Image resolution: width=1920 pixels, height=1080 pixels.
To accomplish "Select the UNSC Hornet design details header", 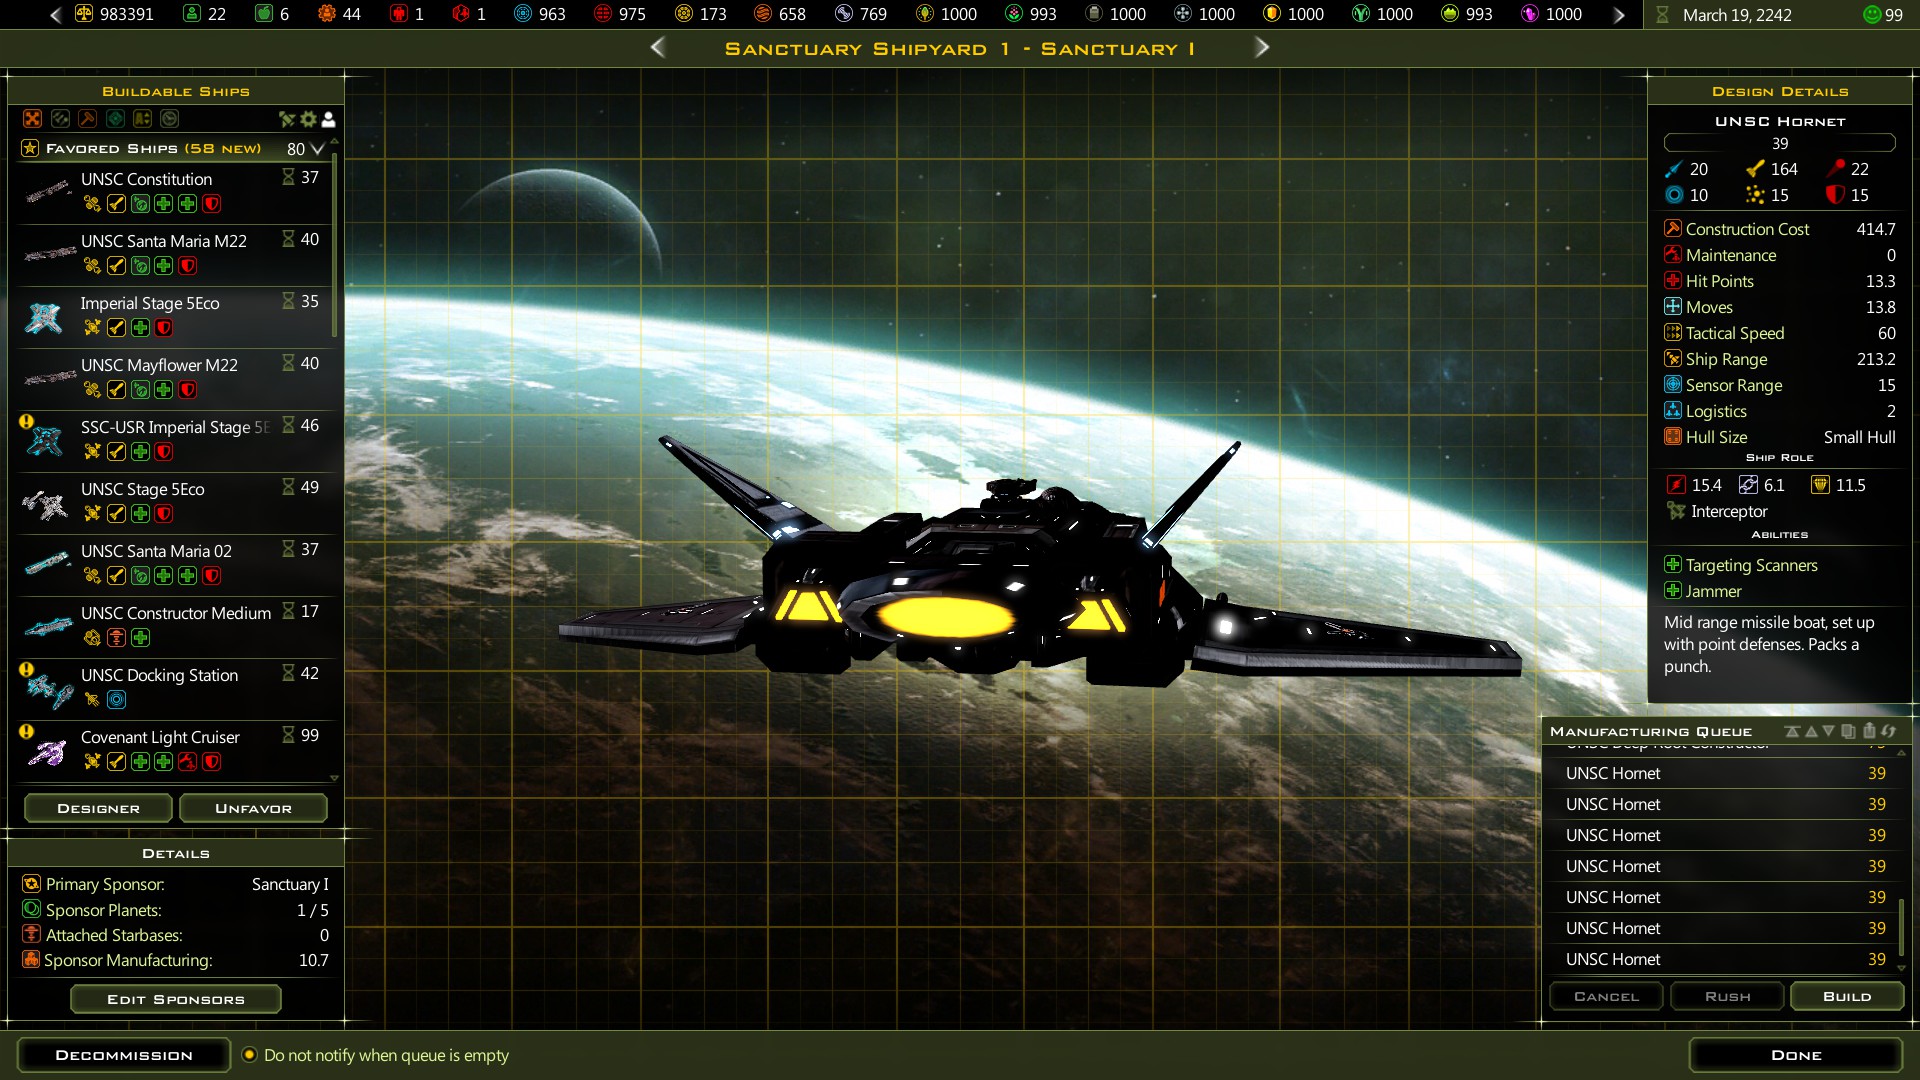I will (1779, 120).
